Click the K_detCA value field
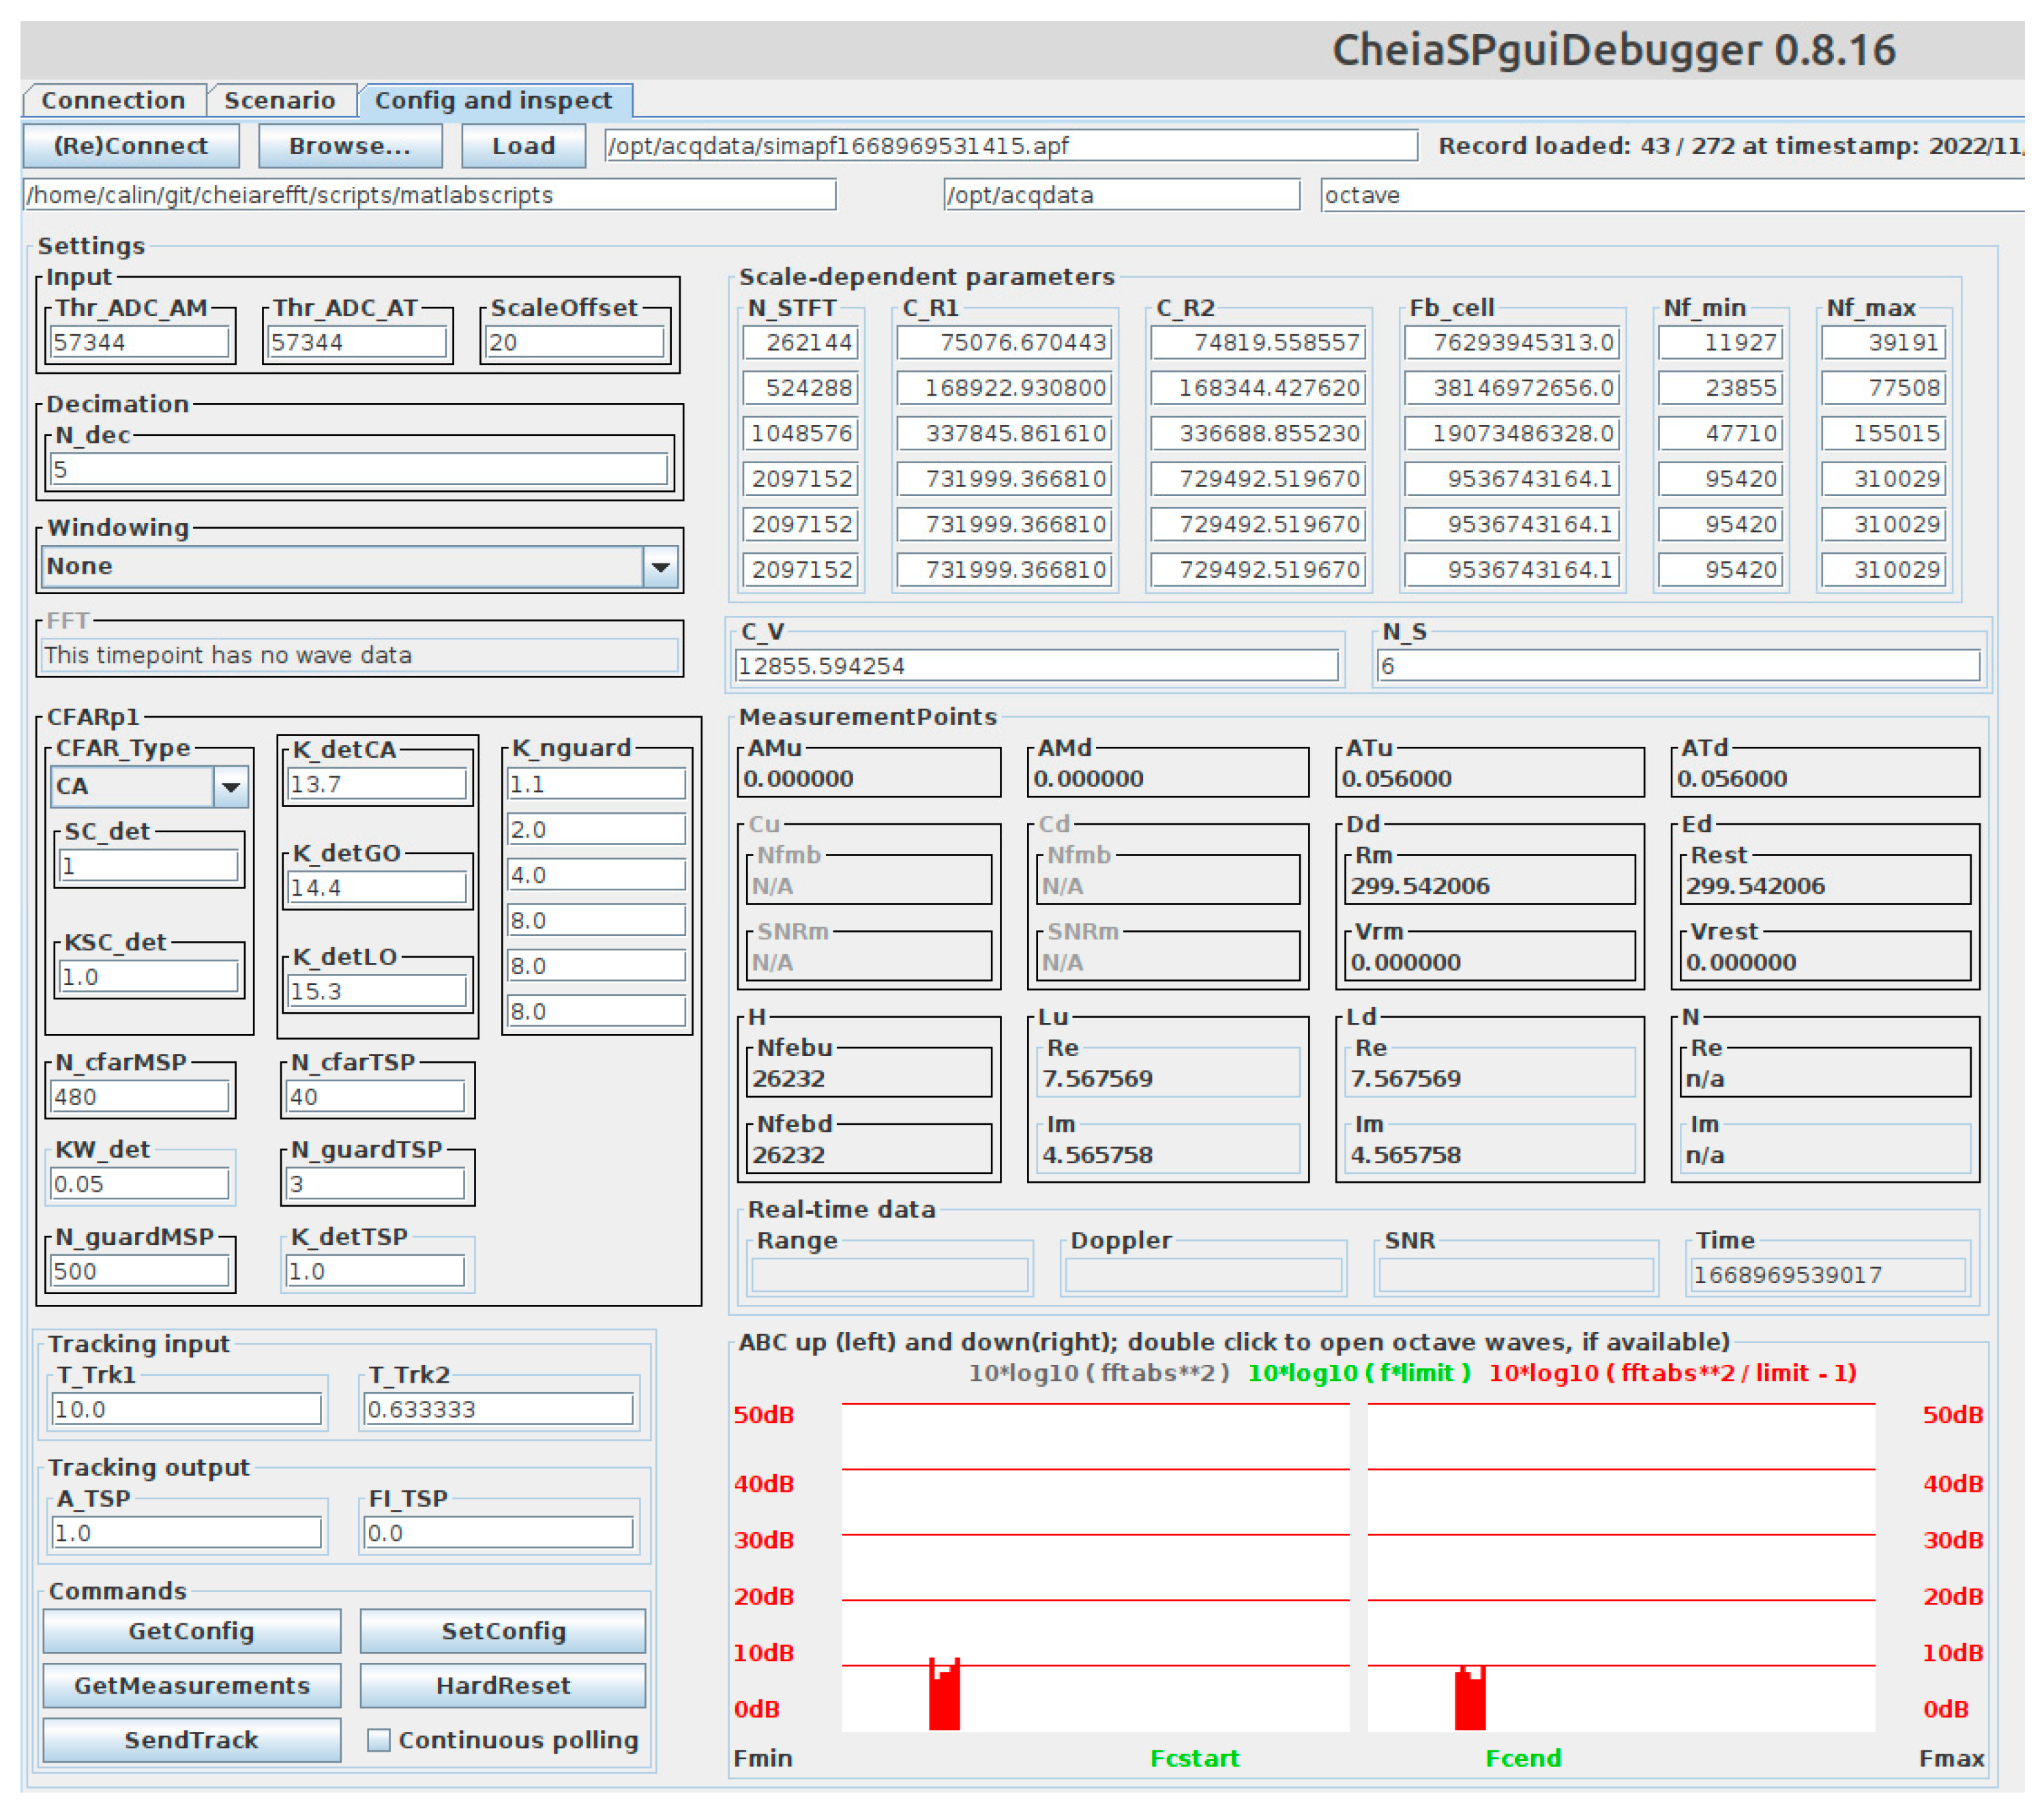The height and width of the screenshot is (1811, 2044). click(x=377, y=785)
